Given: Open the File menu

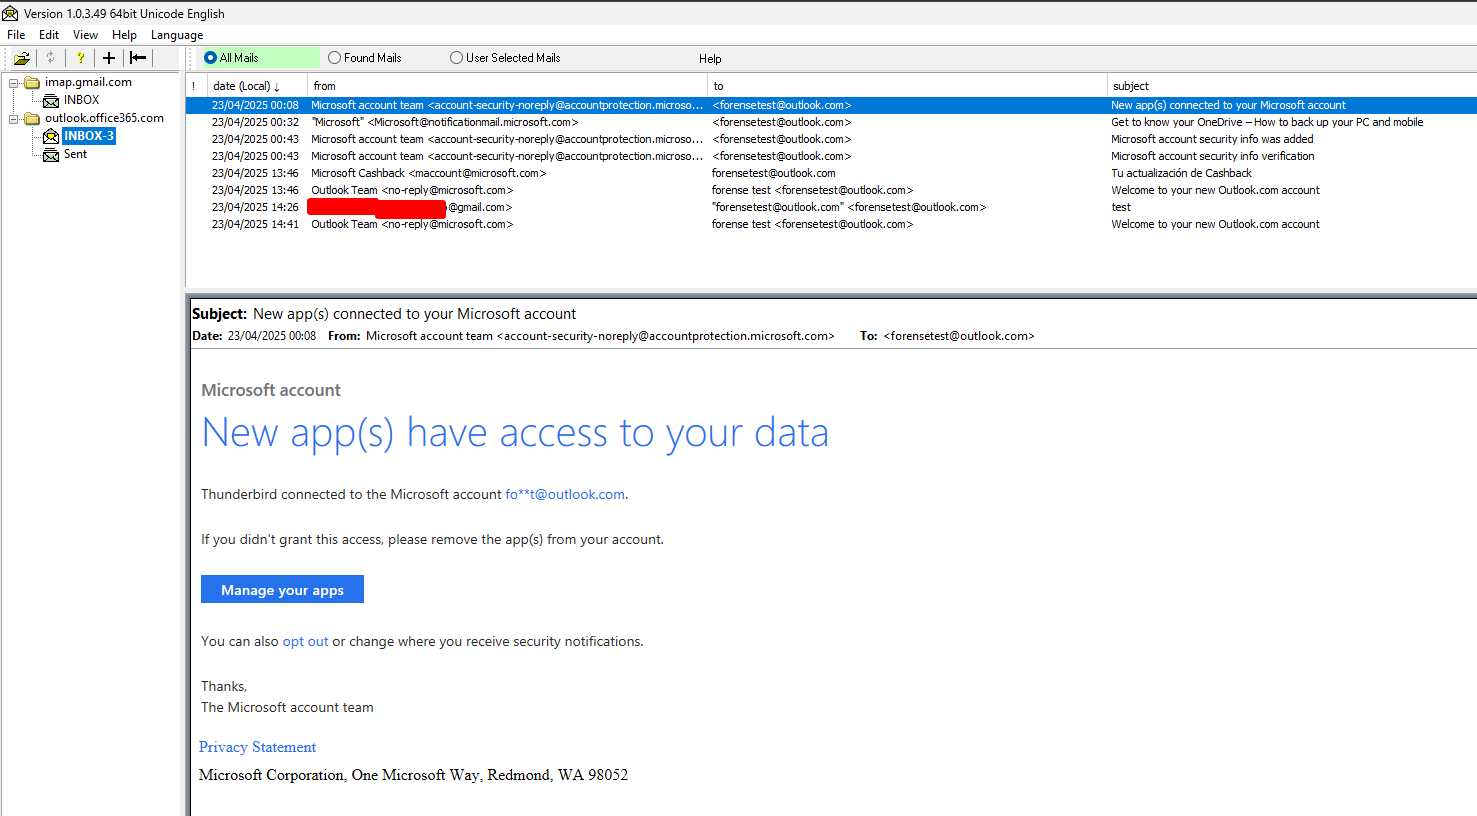Looking at the screenshot, I should pyautogui.click(x=16, y=35).
